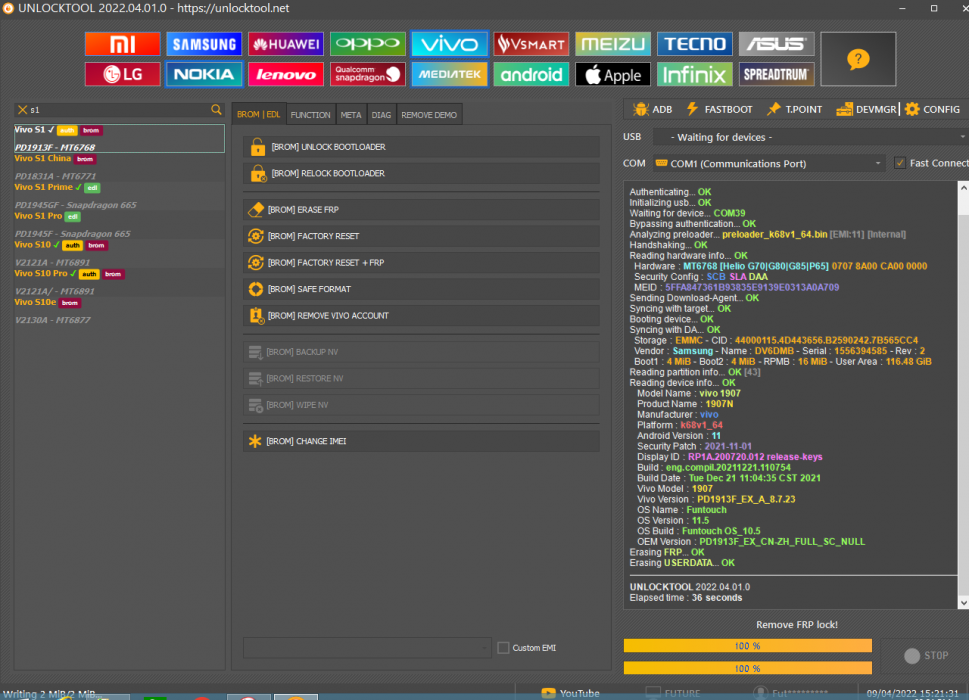Open the LG brand section
This screenshot has width=969, height=700.
pyautogui.click(x=122, y=74)
